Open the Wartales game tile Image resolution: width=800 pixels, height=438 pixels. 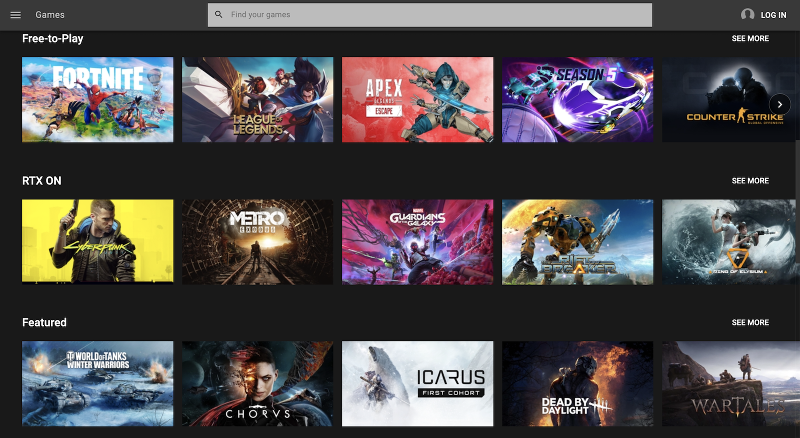pos(729,383)
